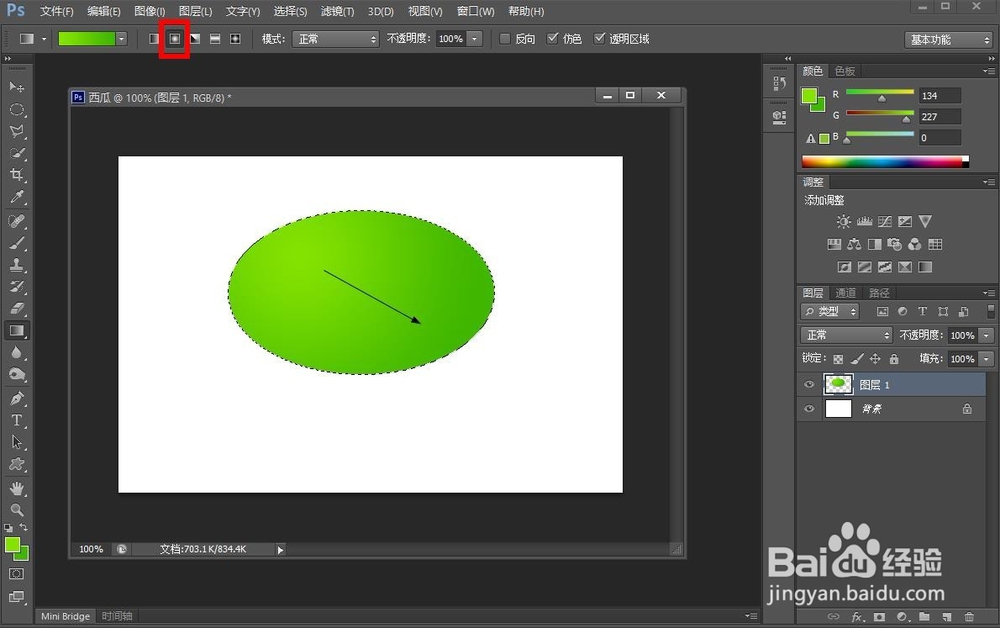This screenshot has height=628, width=1000.
Task: Toggle the 仿色 (Dither) checkbox
Action: (x=552, y=39)
